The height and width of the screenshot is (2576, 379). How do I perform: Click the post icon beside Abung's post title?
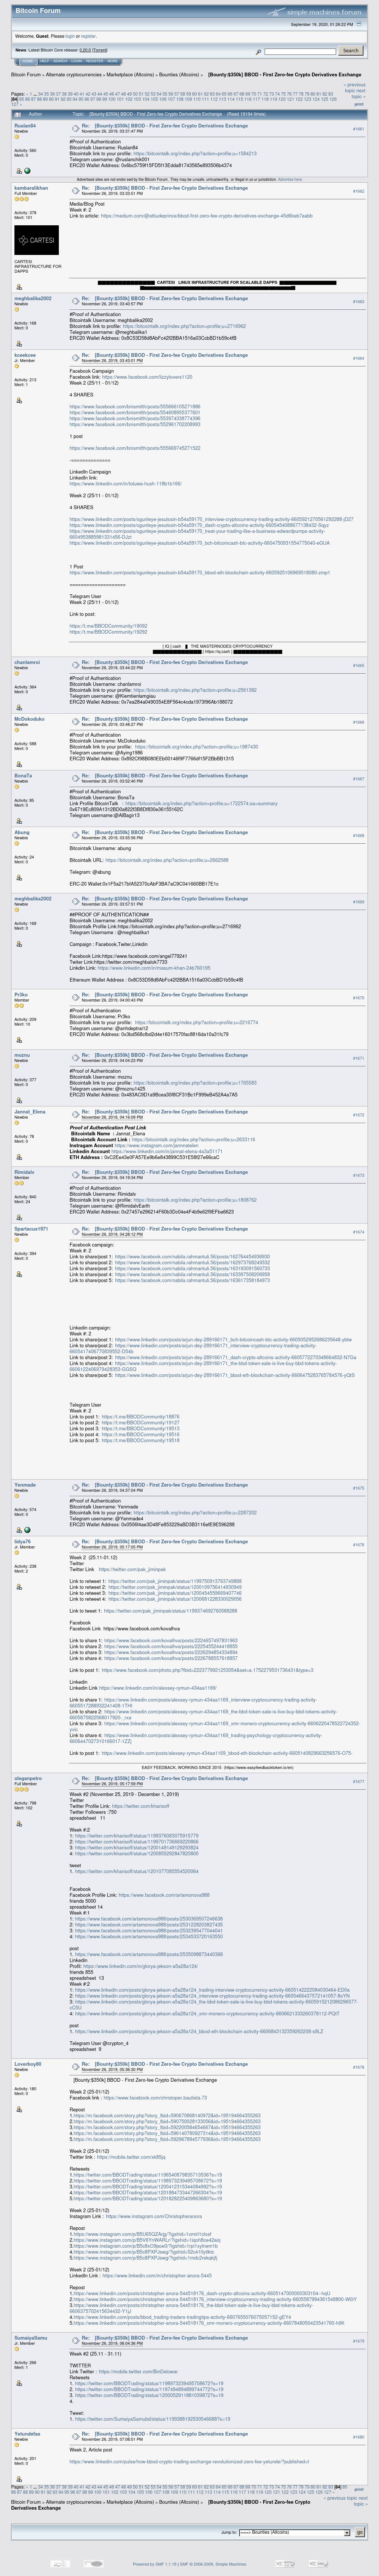[75, 834]
